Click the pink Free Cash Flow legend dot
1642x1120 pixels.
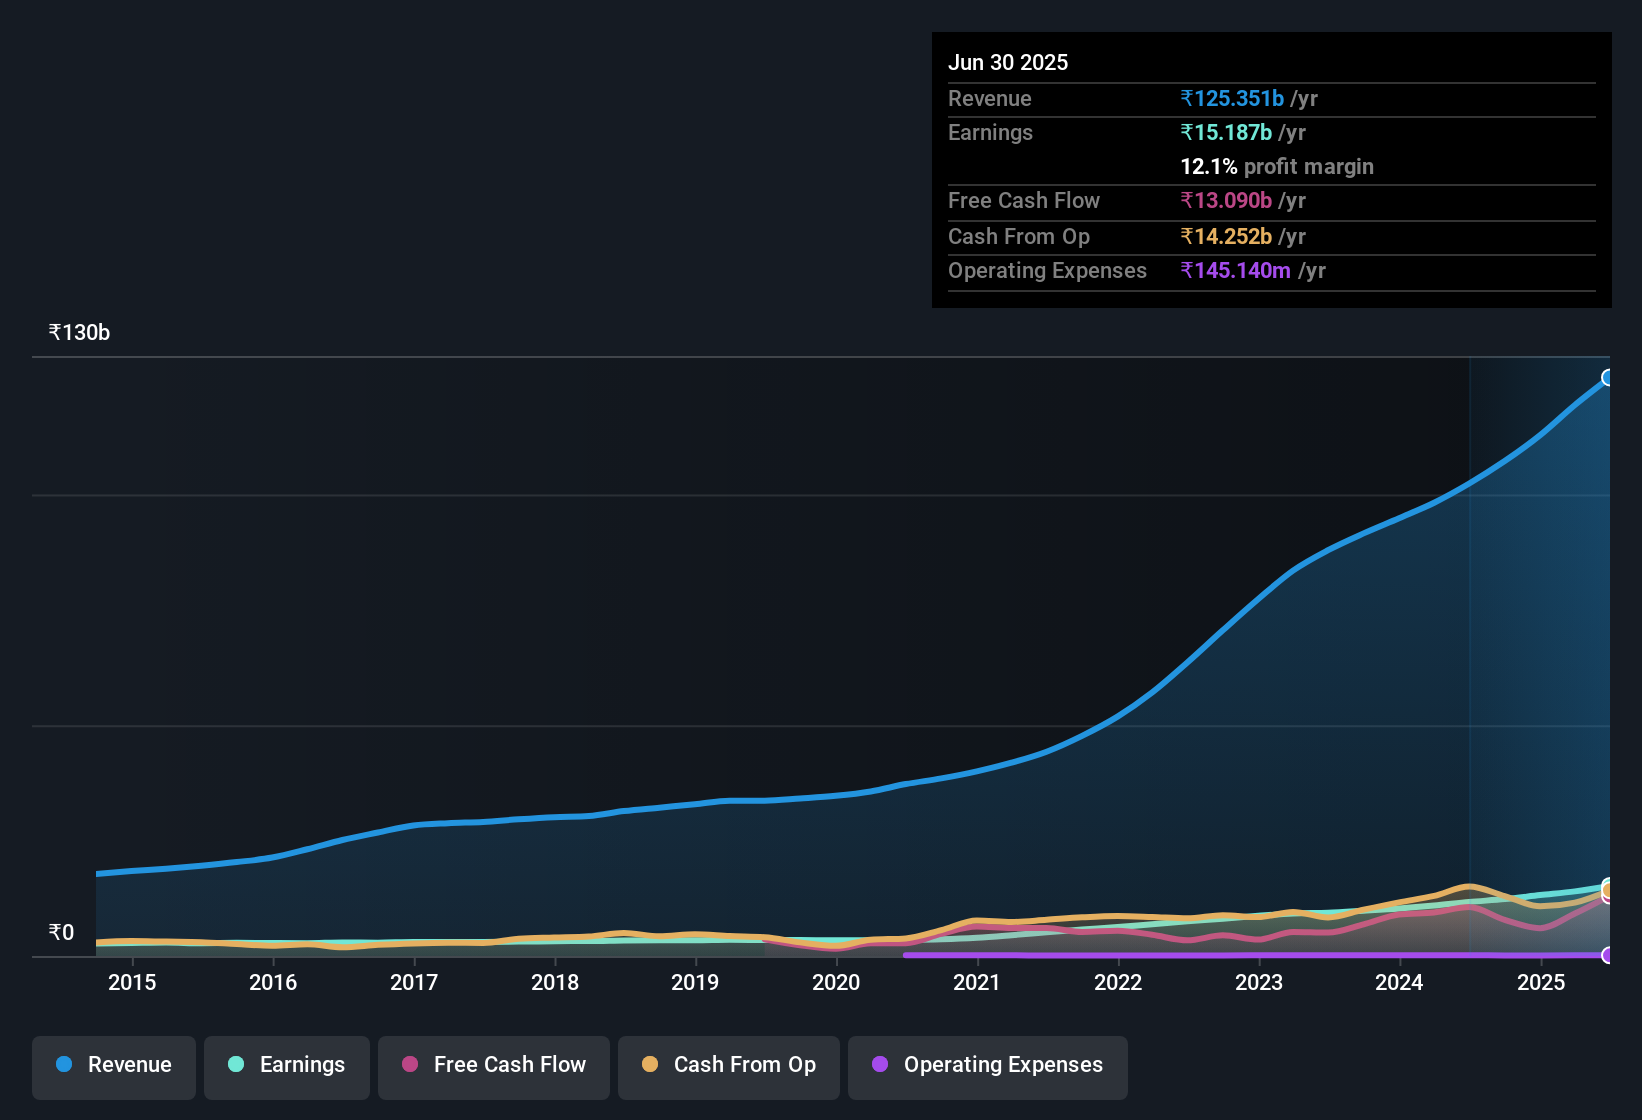[x=410, y=1065]
